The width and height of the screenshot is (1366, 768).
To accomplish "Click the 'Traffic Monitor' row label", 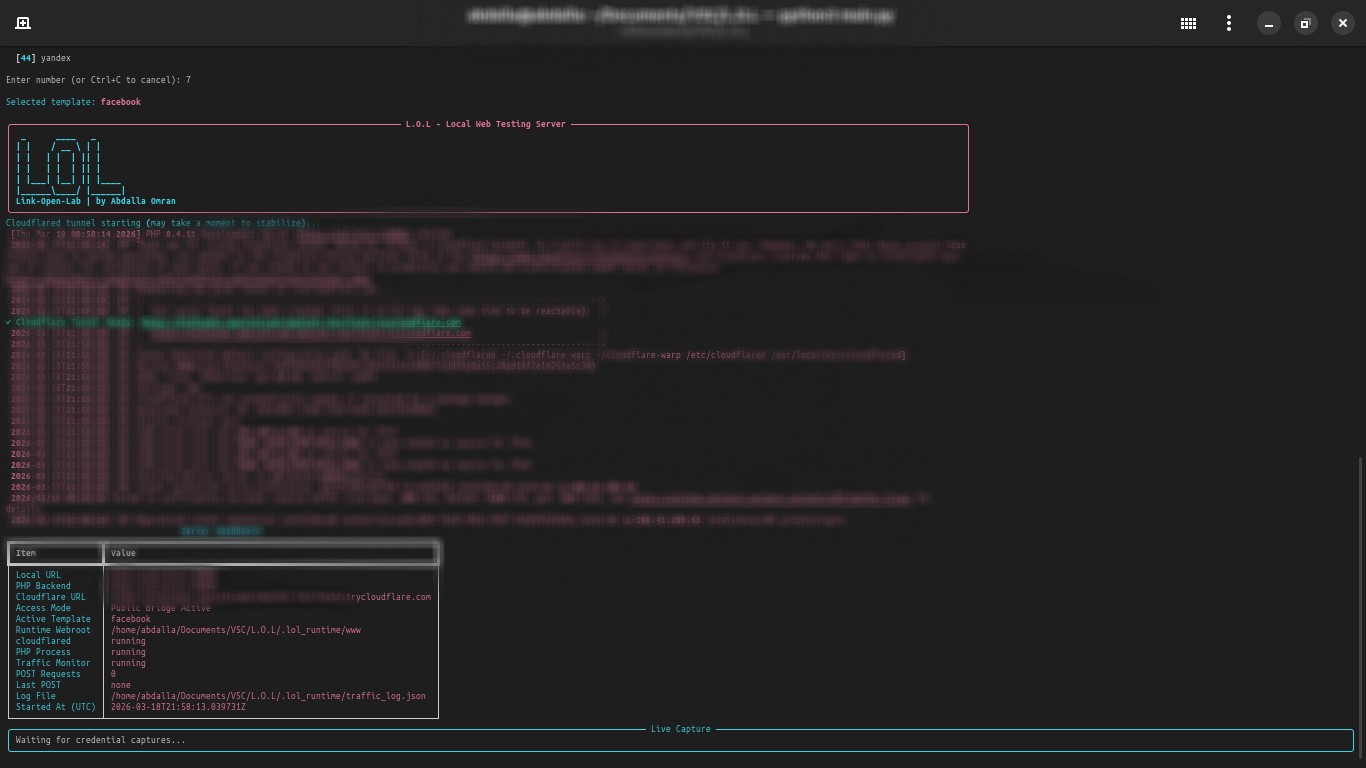I will pos(53,663).
